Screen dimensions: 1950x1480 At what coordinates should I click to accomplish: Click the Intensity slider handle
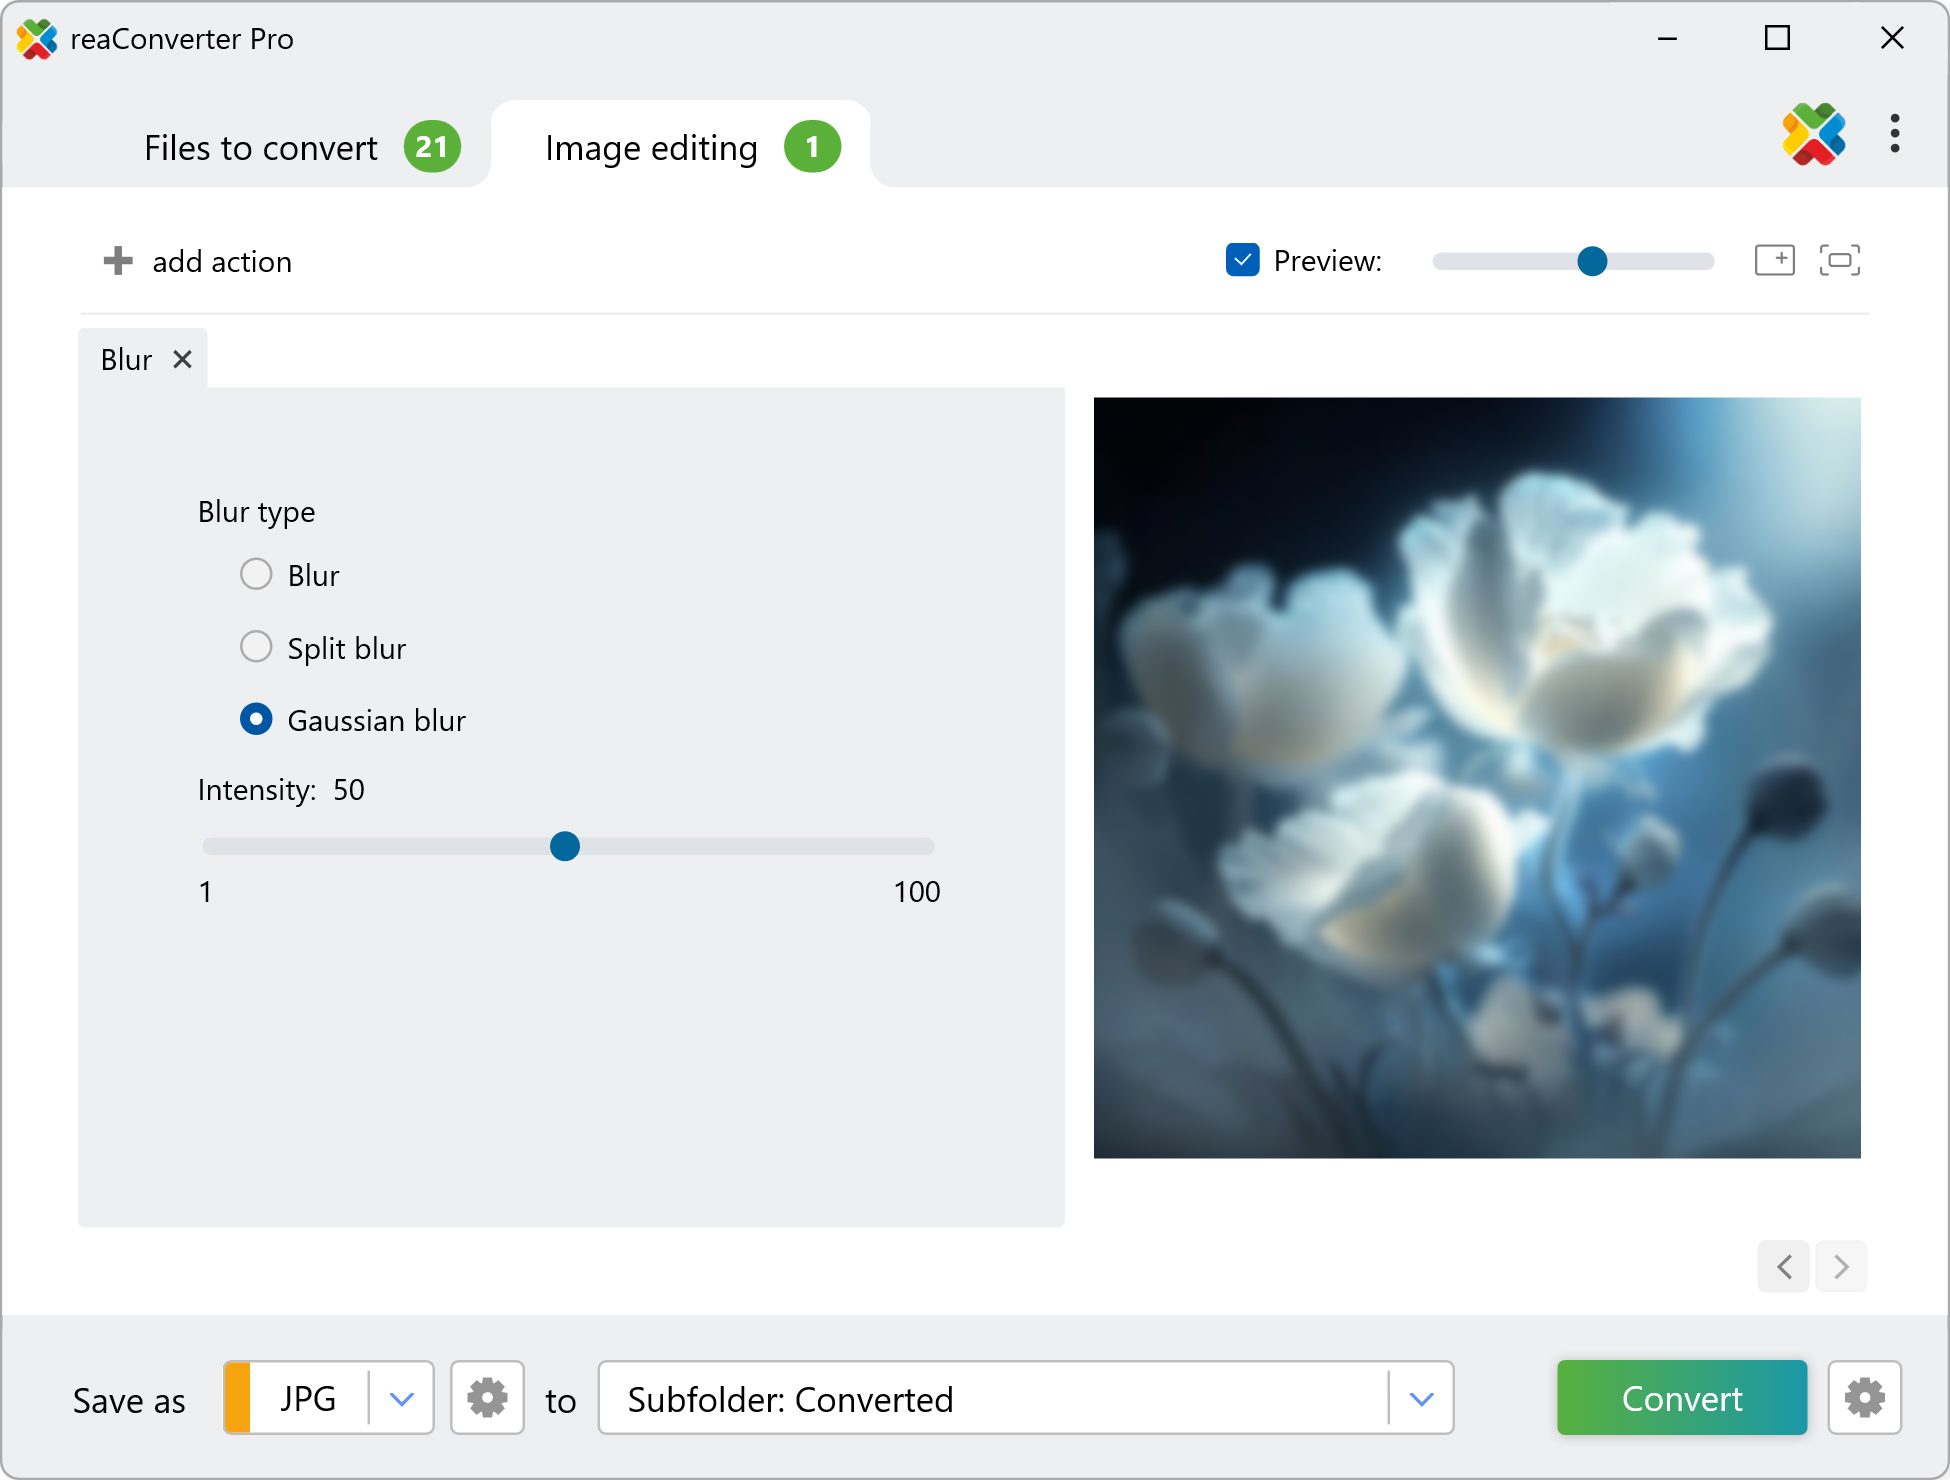pyautogui.click(x=565, y=846)
